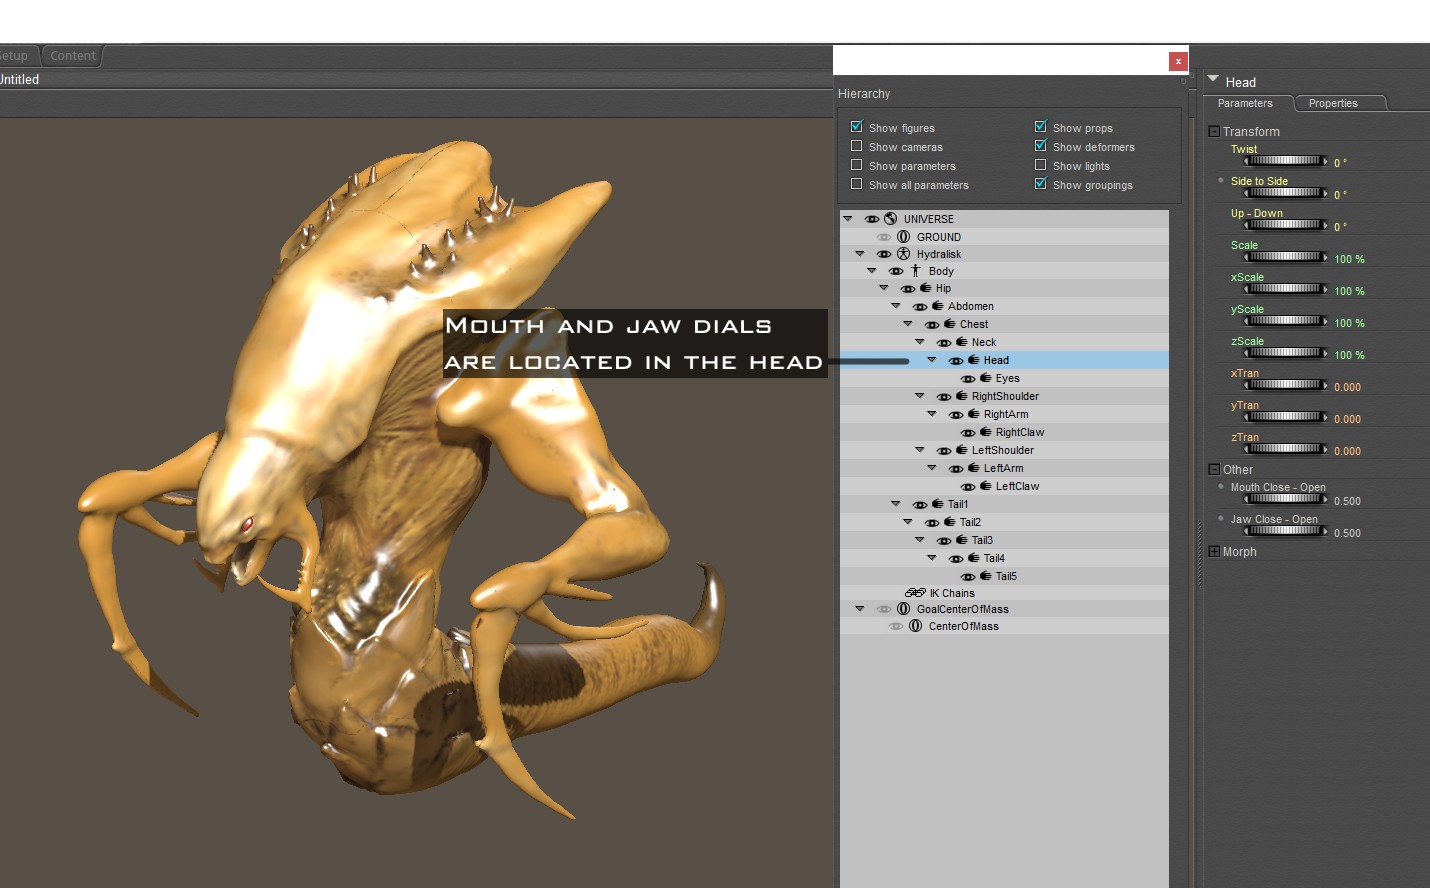Image resolution: width=1430 pixels, height=888 pixels.
Task: Click the Hip body part icon
Action: pyautogui.click(x=926, y=288)
